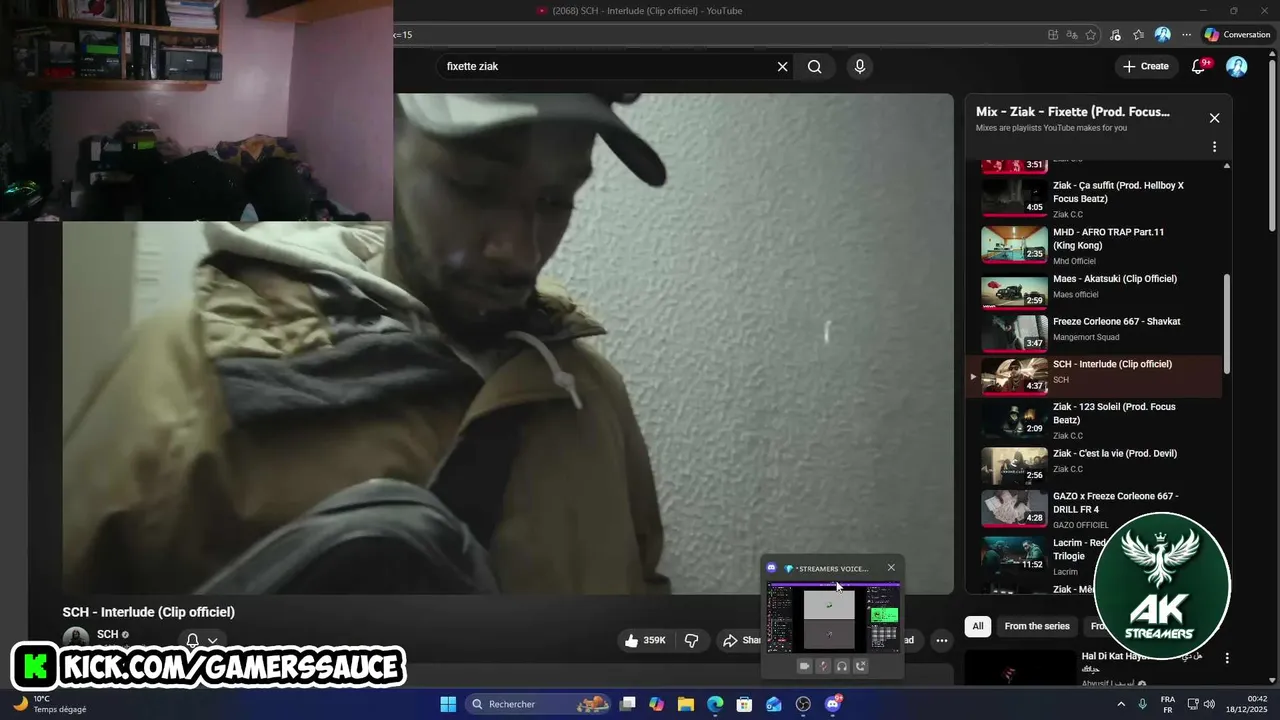The image size is (1280, 720).
Task: Open the Mix playlist options menu
Action: pos(1214,147)
